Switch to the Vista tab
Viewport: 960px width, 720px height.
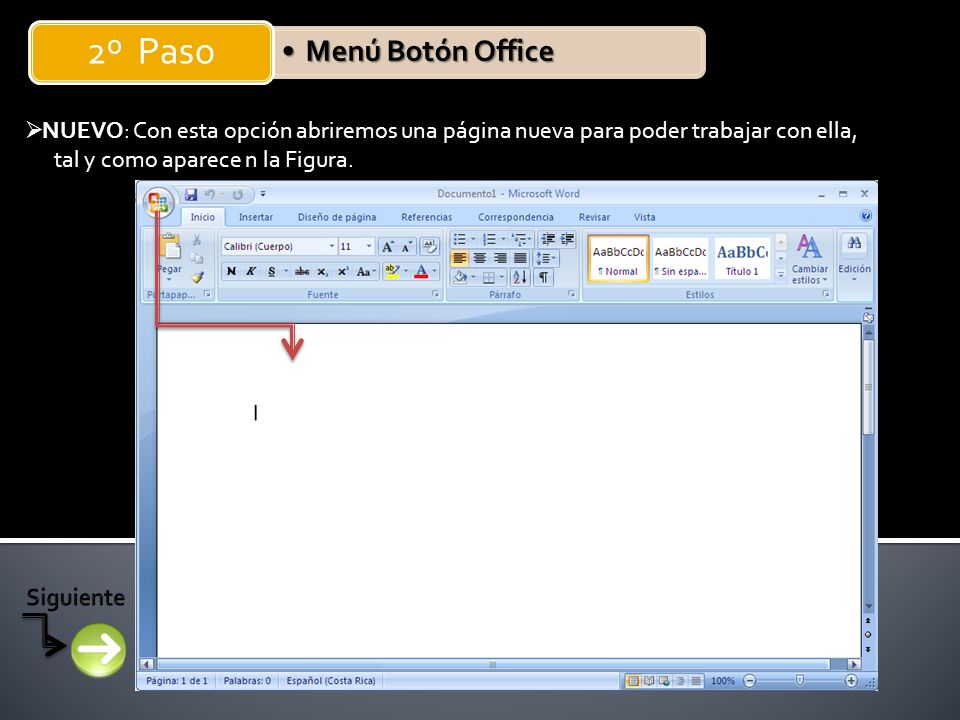tap(644, 217)
